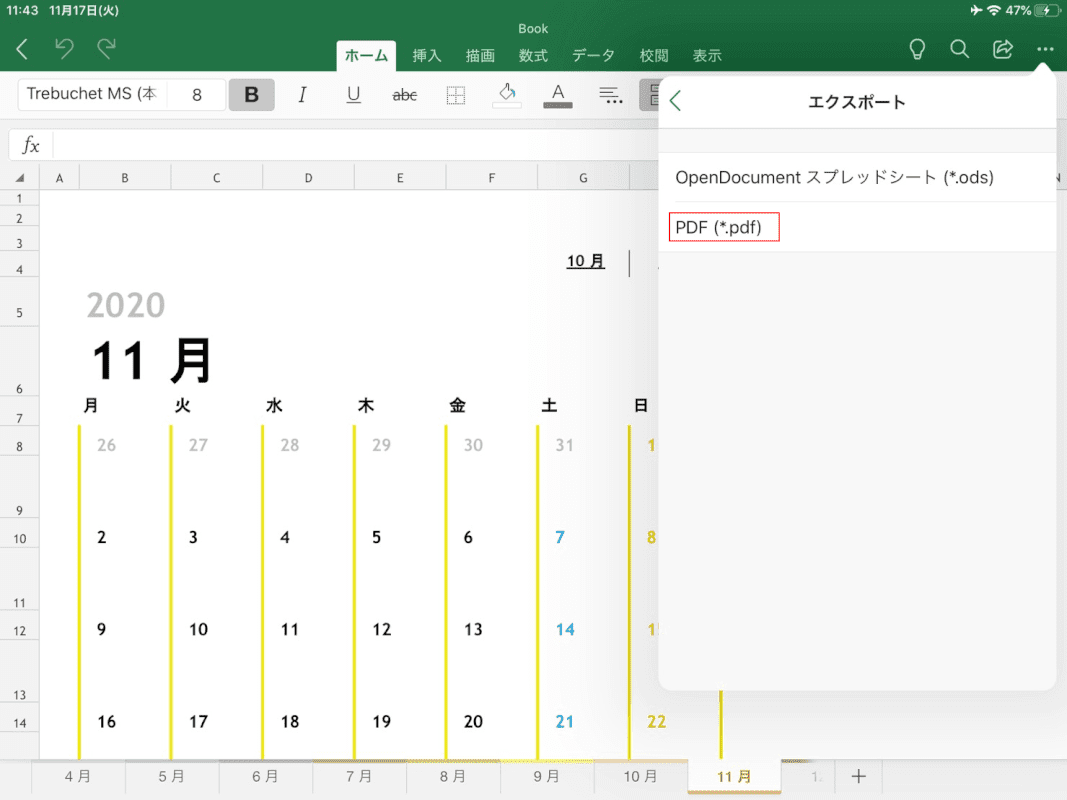The height and width of the screenshot is (800, 1067).
Task: Switch to the データ tab
Action: pyautogui.click(x=593, y=56)
